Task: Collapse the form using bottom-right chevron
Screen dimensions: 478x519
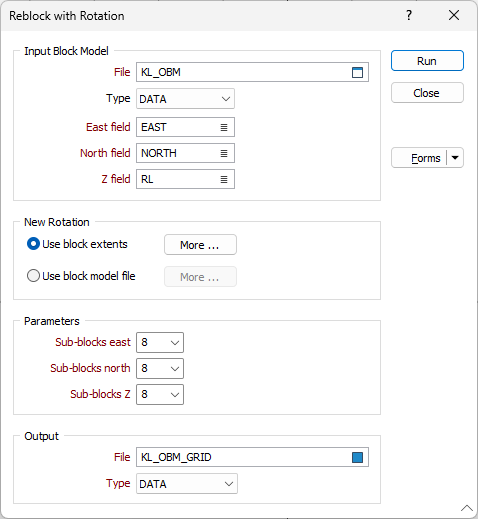Action: coord(467,508)
